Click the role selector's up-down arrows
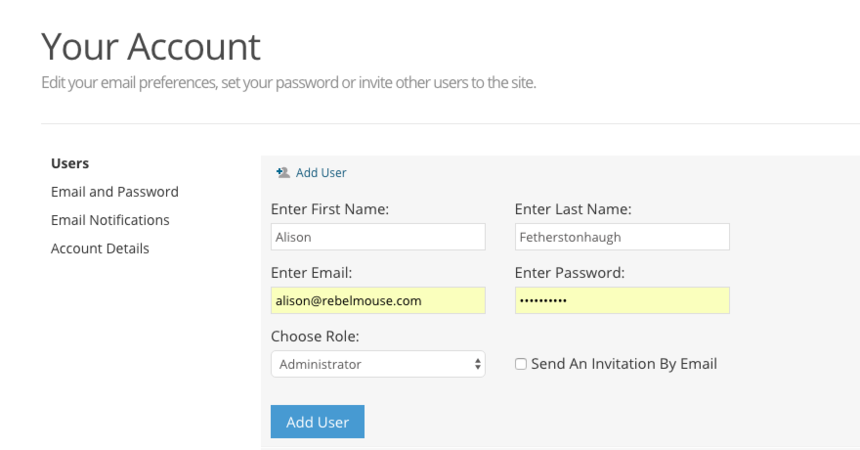This screenshot has height=450, width=860. 478,364
